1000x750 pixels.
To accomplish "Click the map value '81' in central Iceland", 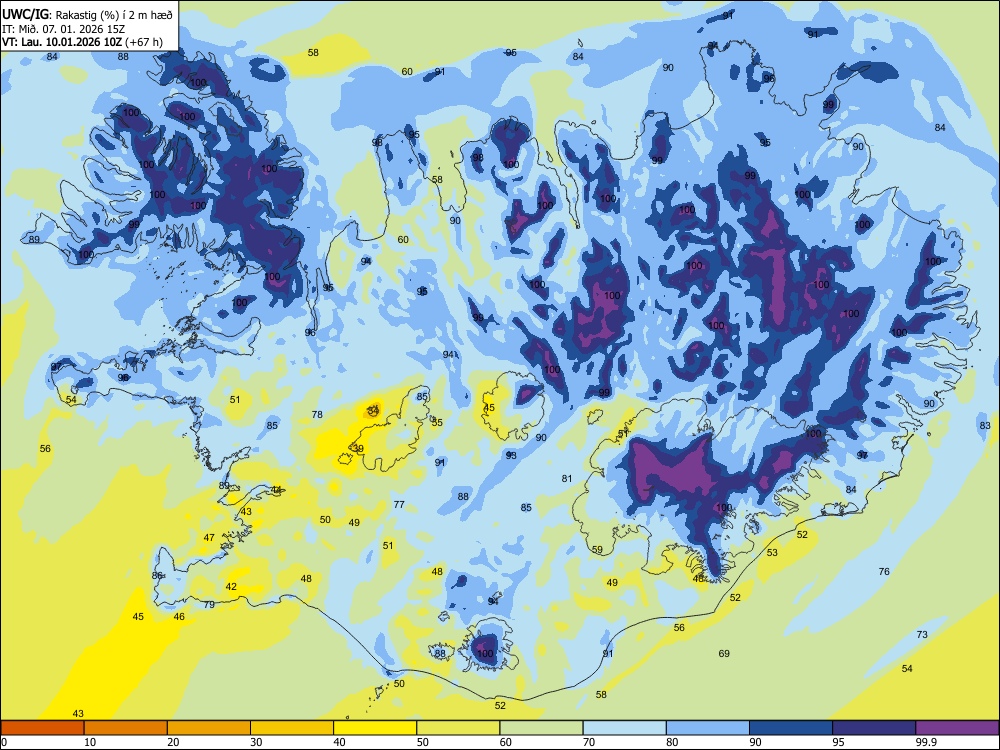I will coord(567,478).
